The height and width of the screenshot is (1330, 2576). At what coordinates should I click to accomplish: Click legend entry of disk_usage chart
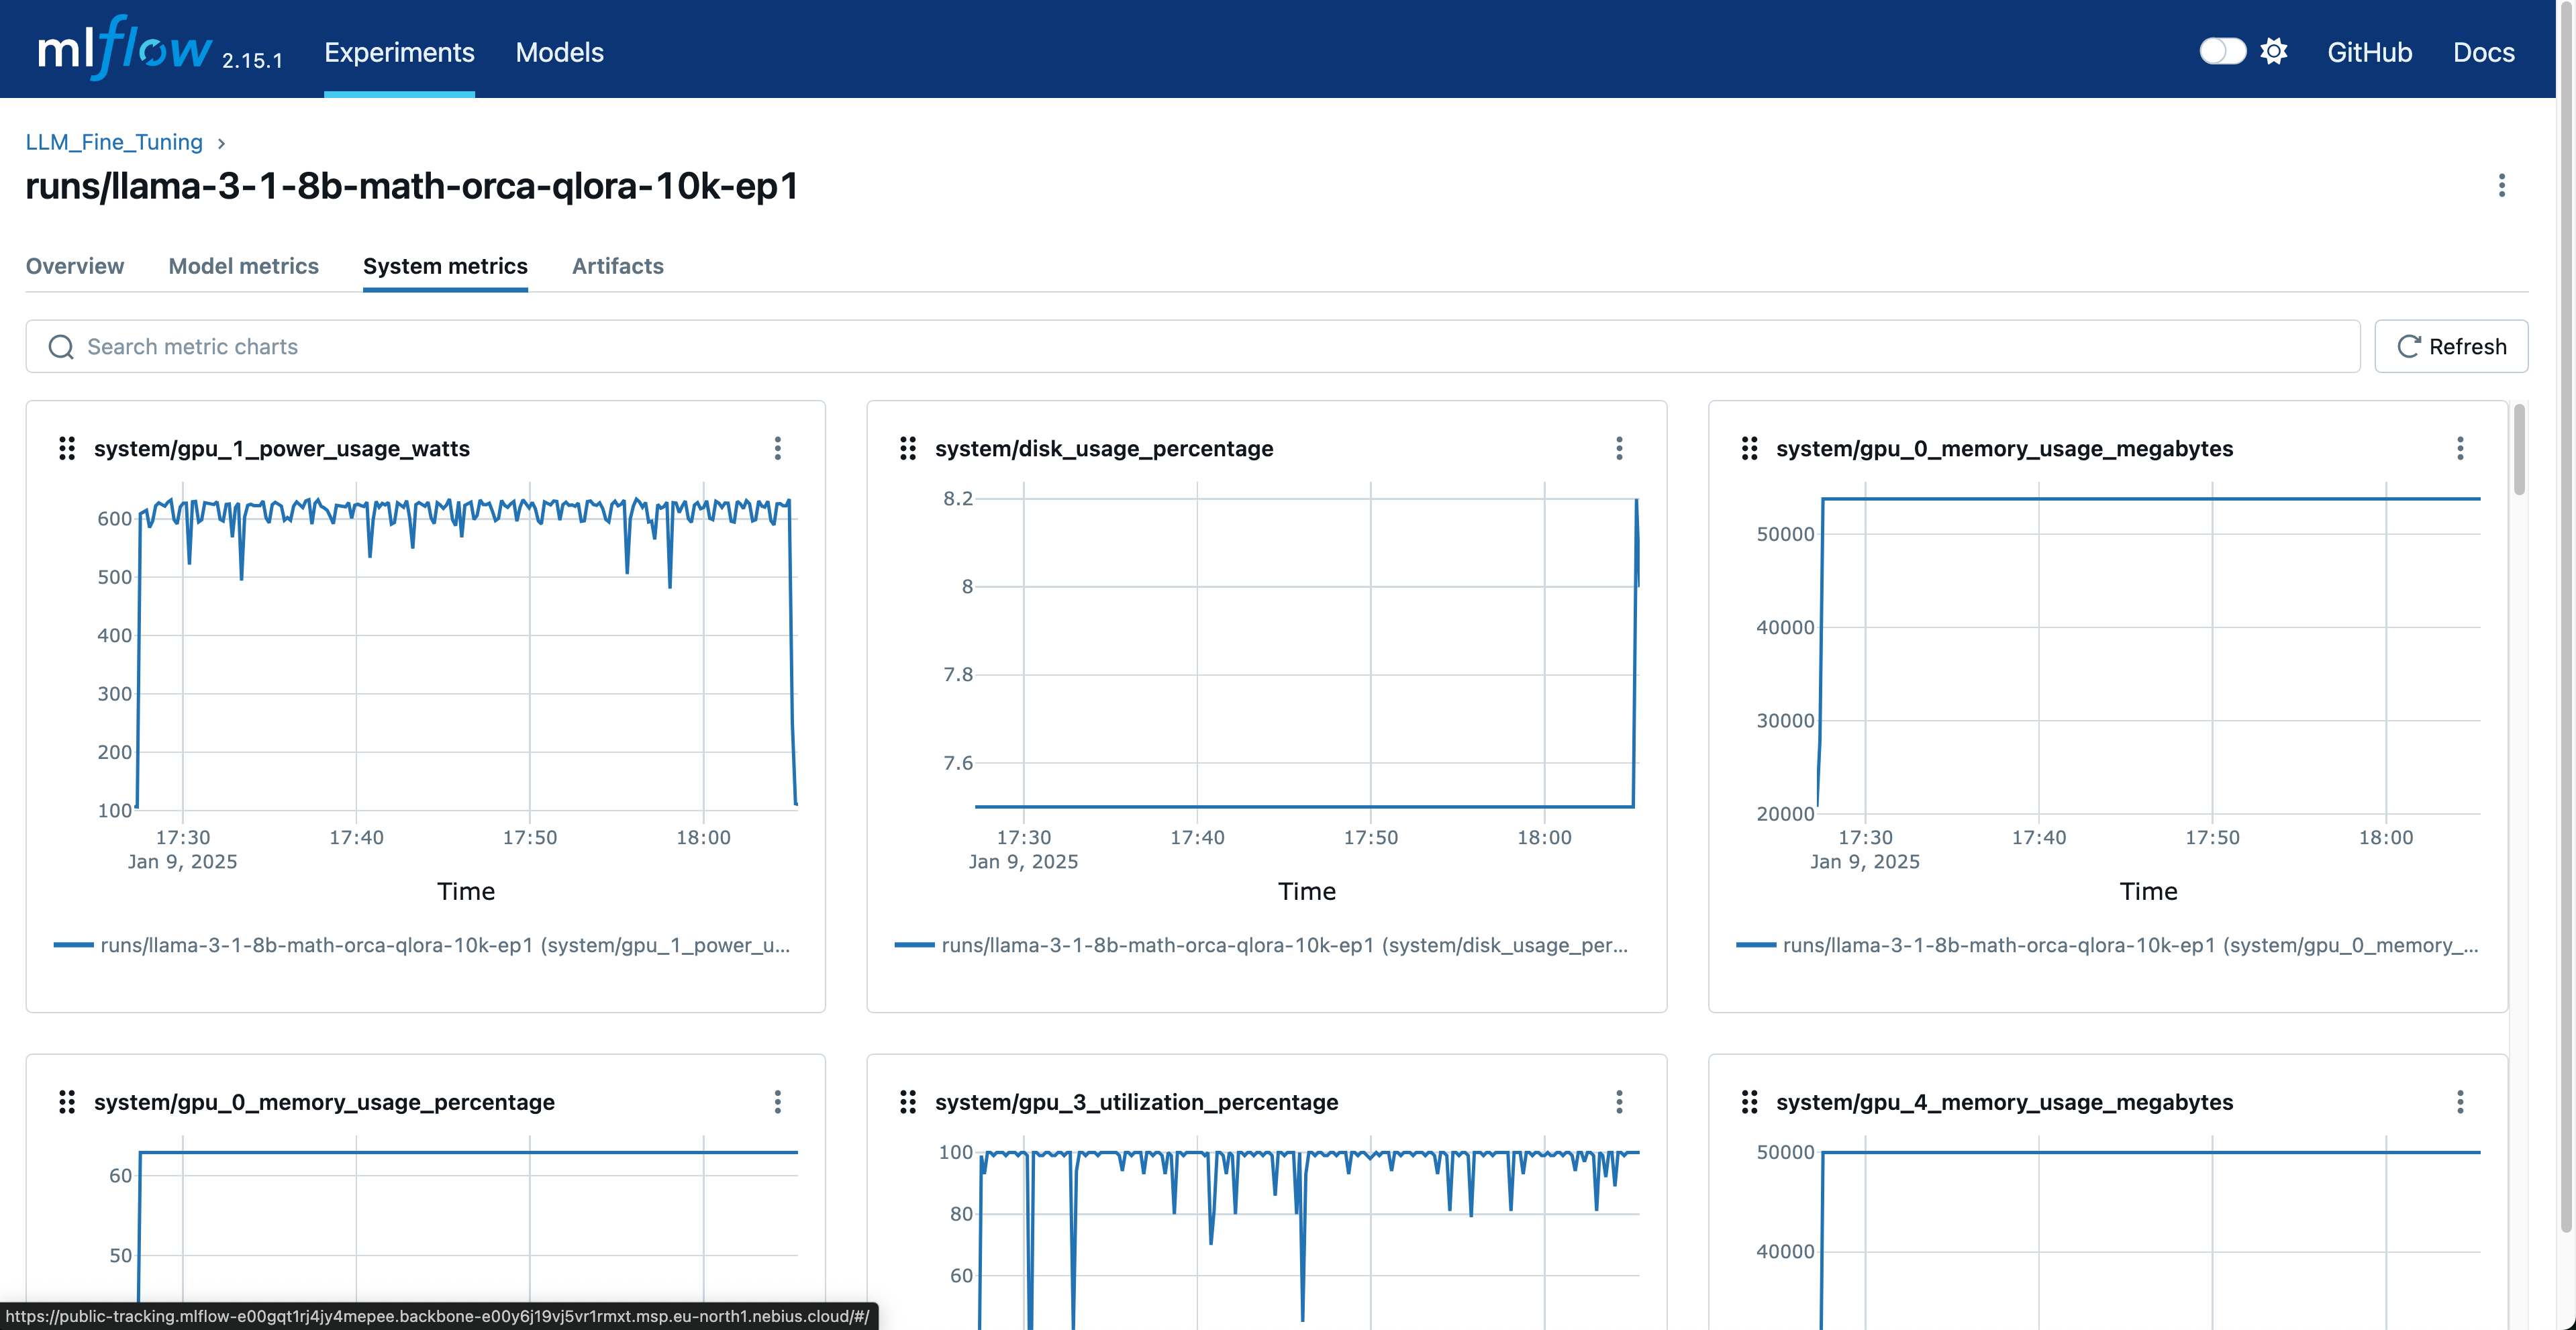click(1262, 945)
